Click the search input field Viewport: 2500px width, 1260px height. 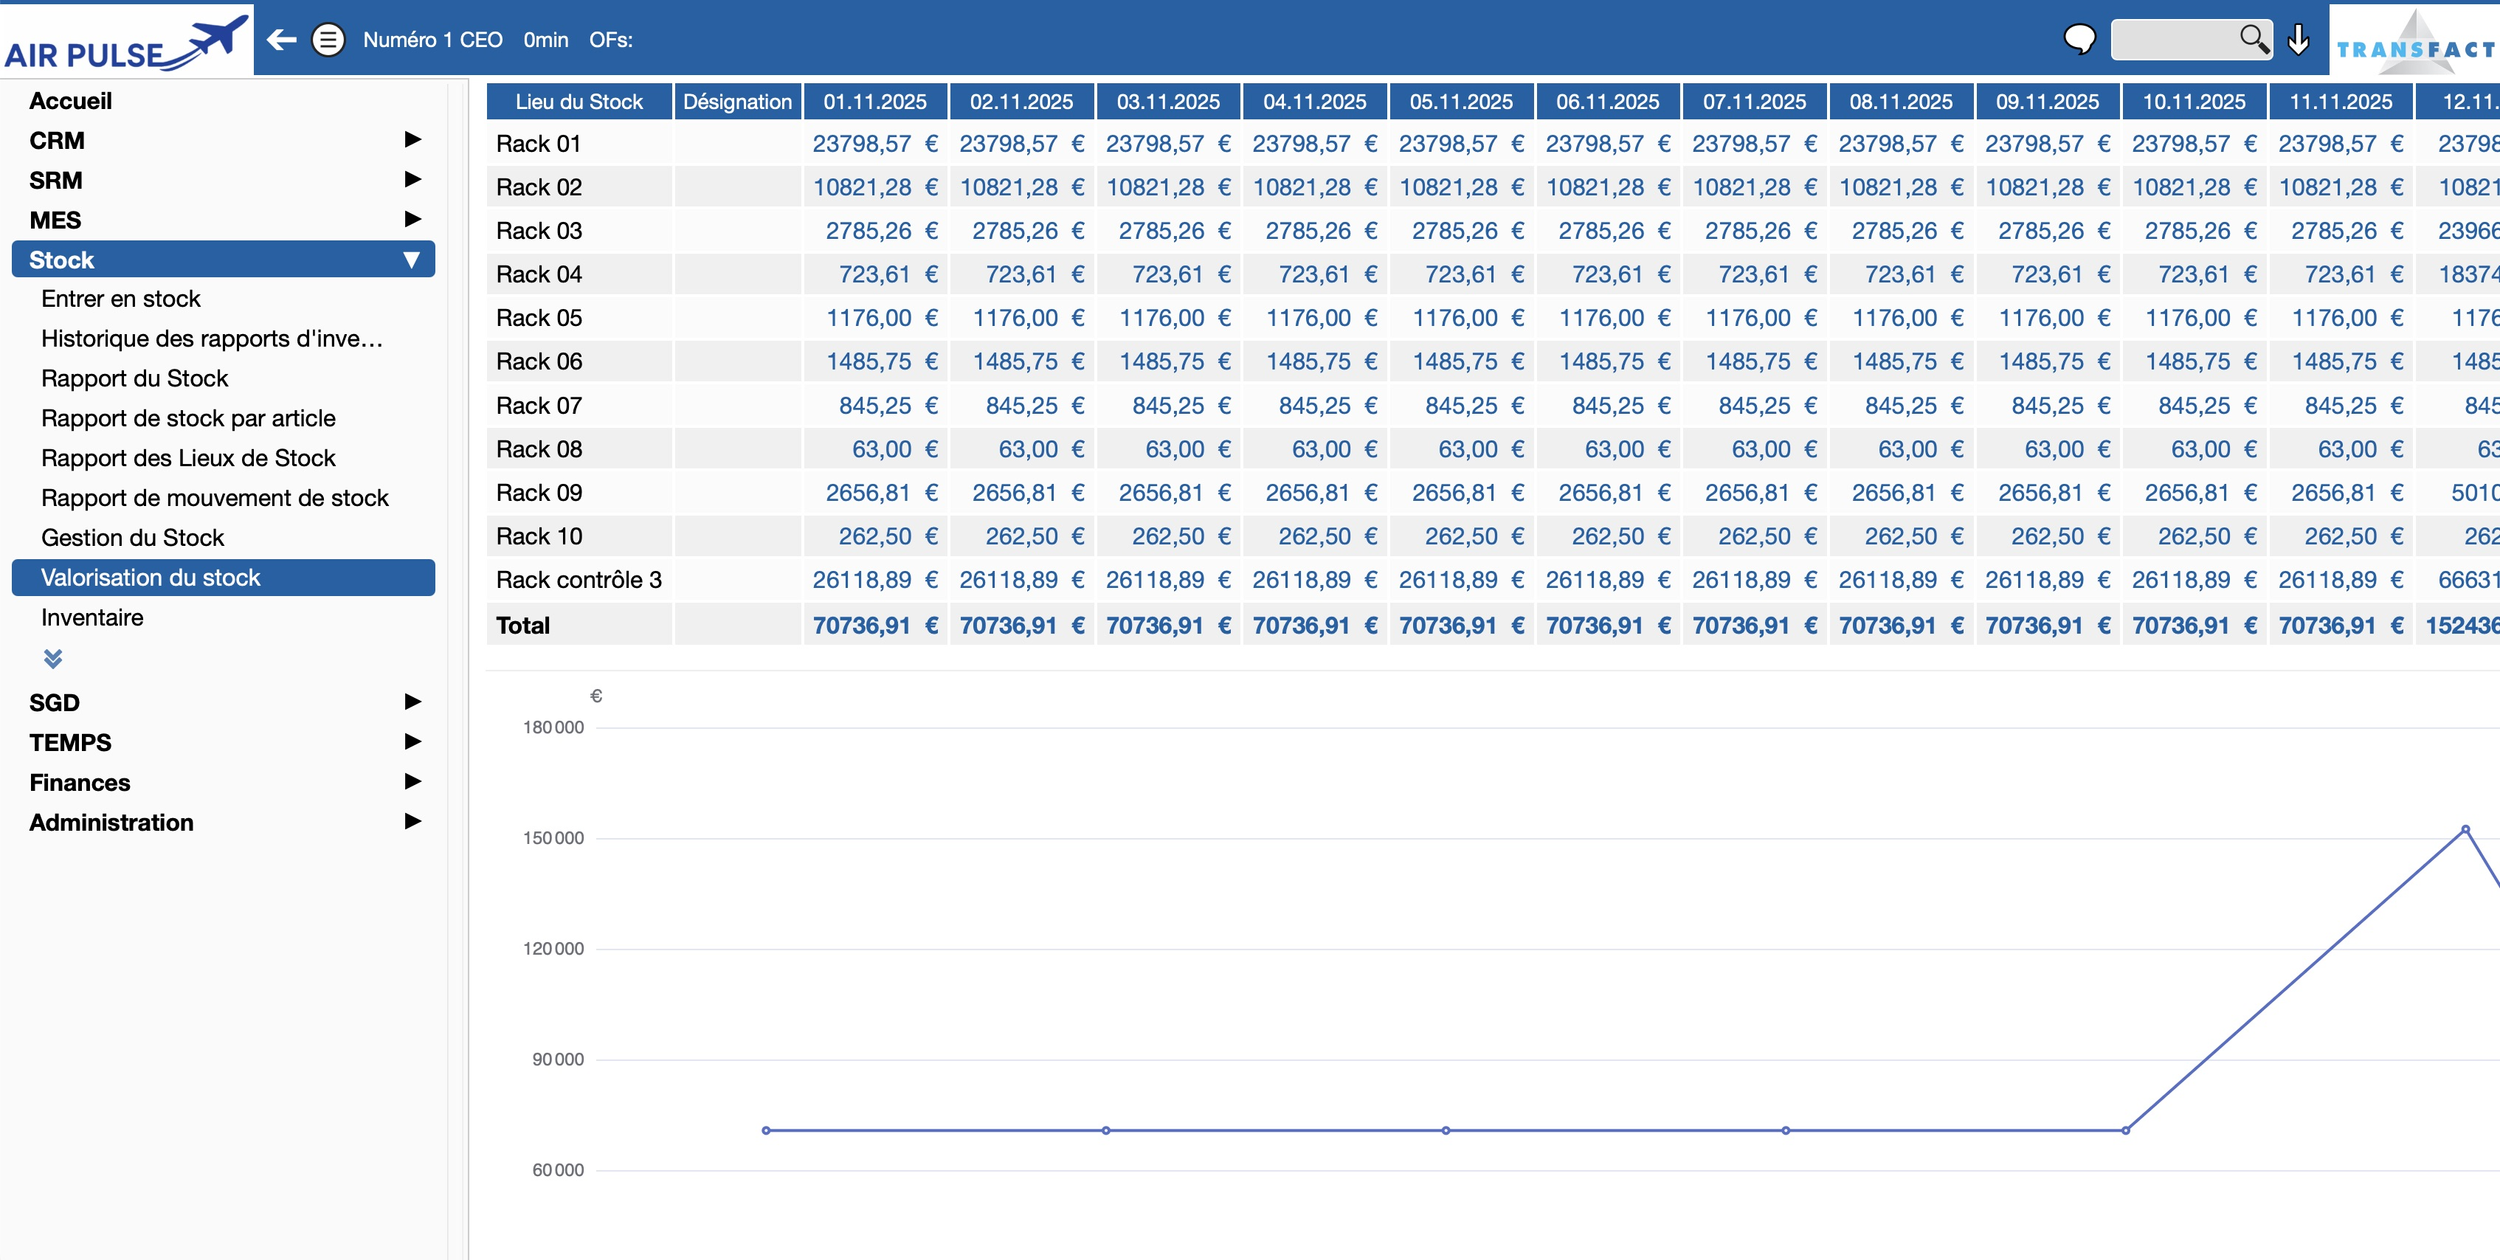(2172, 40)
